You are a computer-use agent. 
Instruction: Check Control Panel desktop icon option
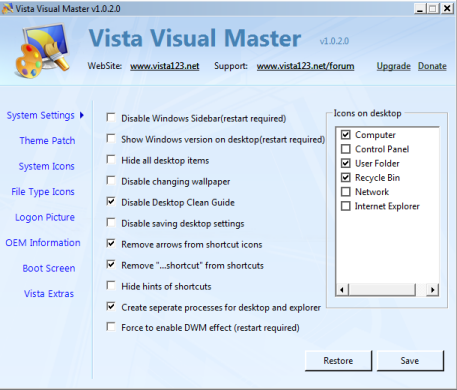pyautogui.click(x=346, y=149)
